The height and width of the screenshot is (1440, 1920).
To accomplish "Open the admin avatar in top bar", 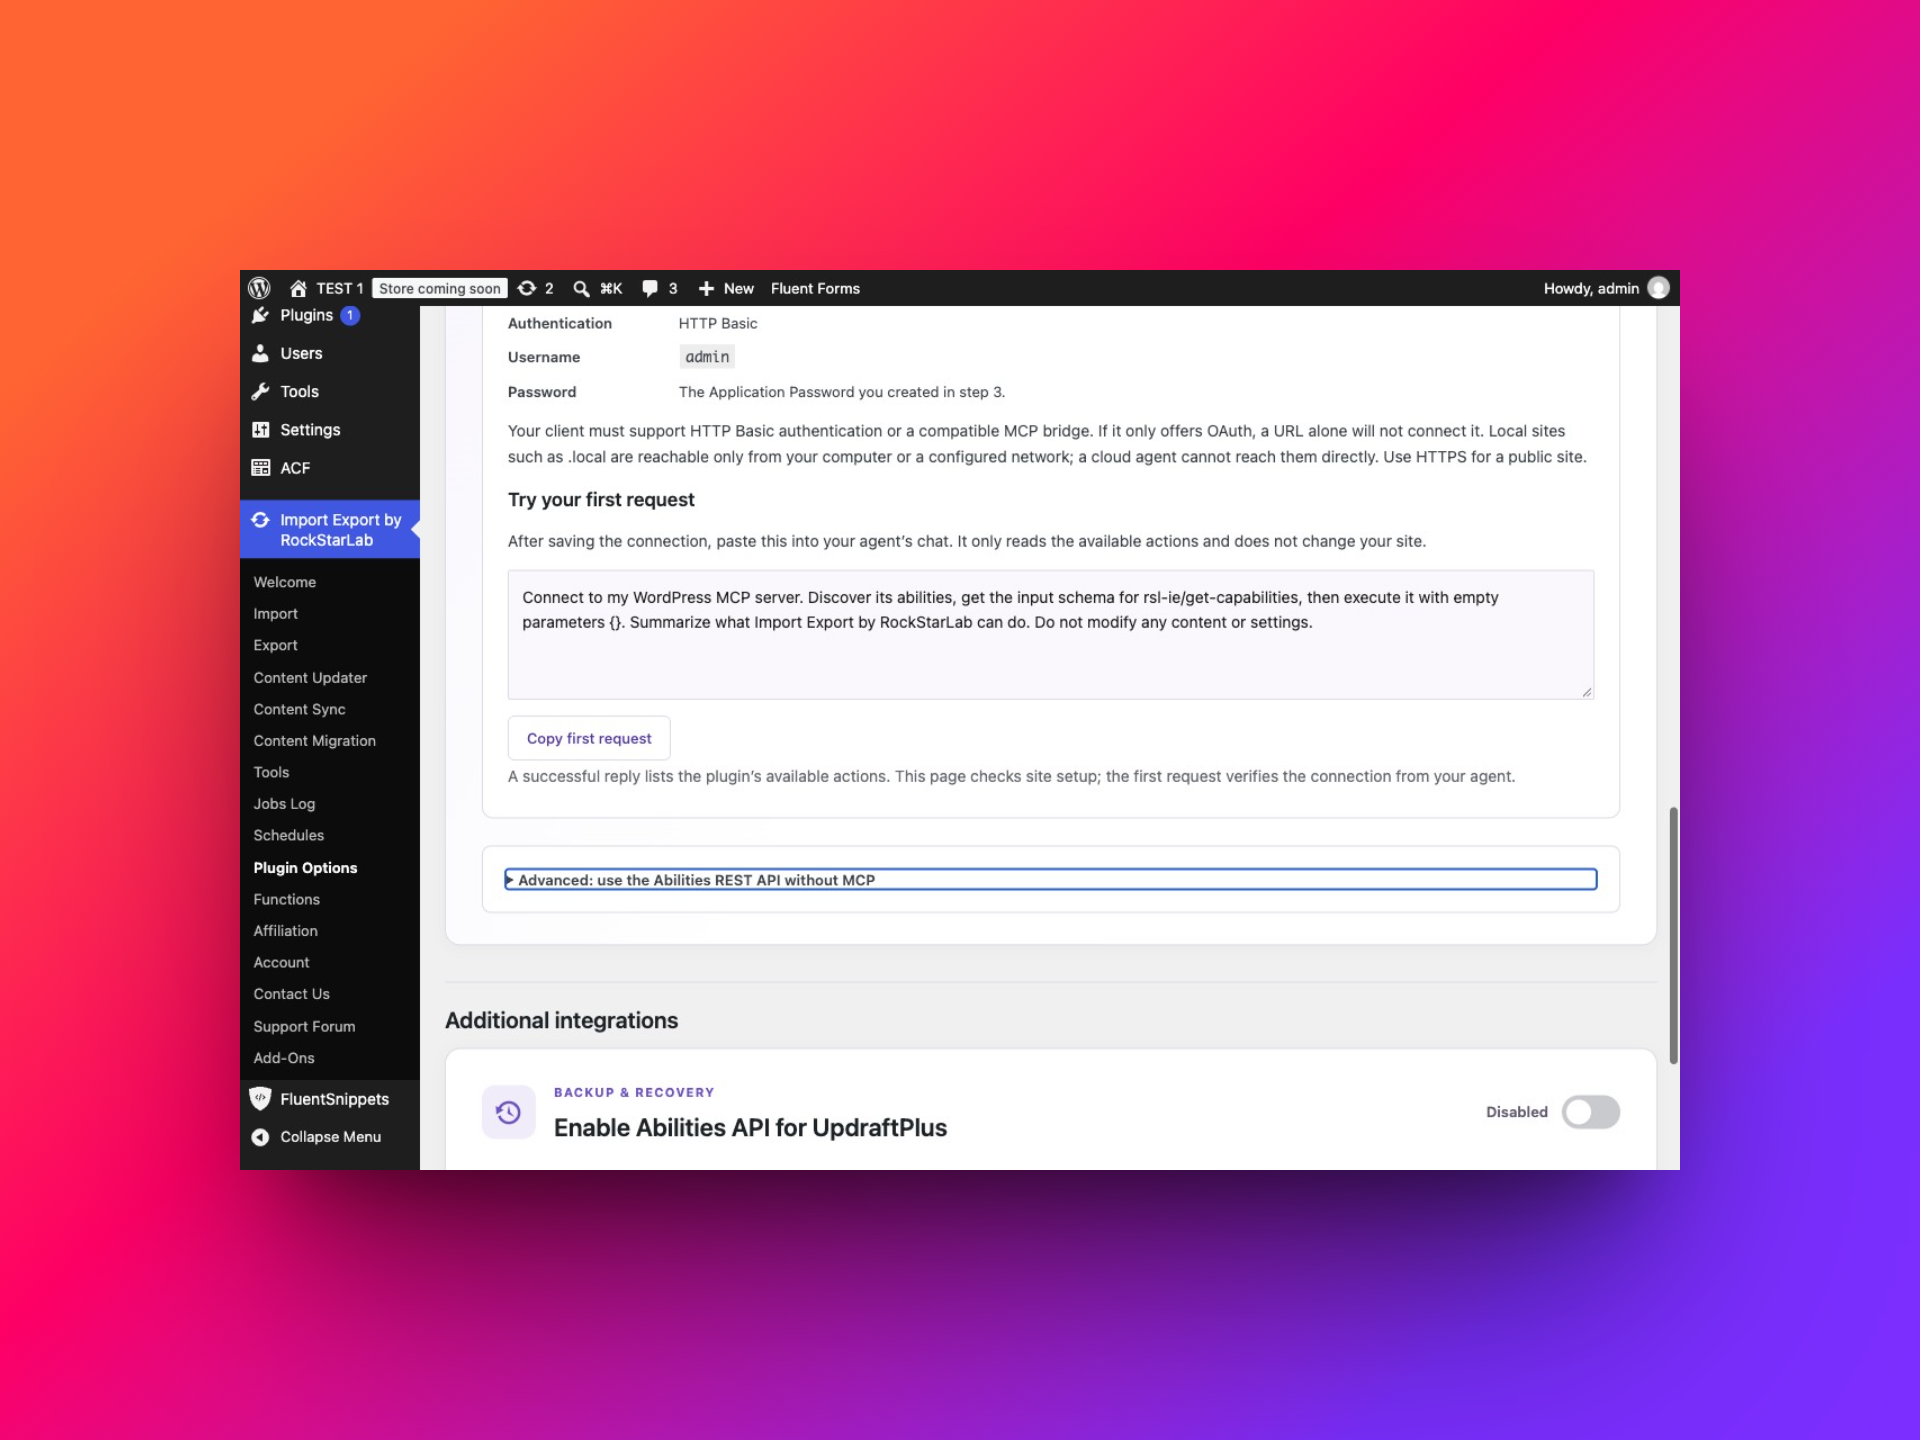I will 1658,288.
